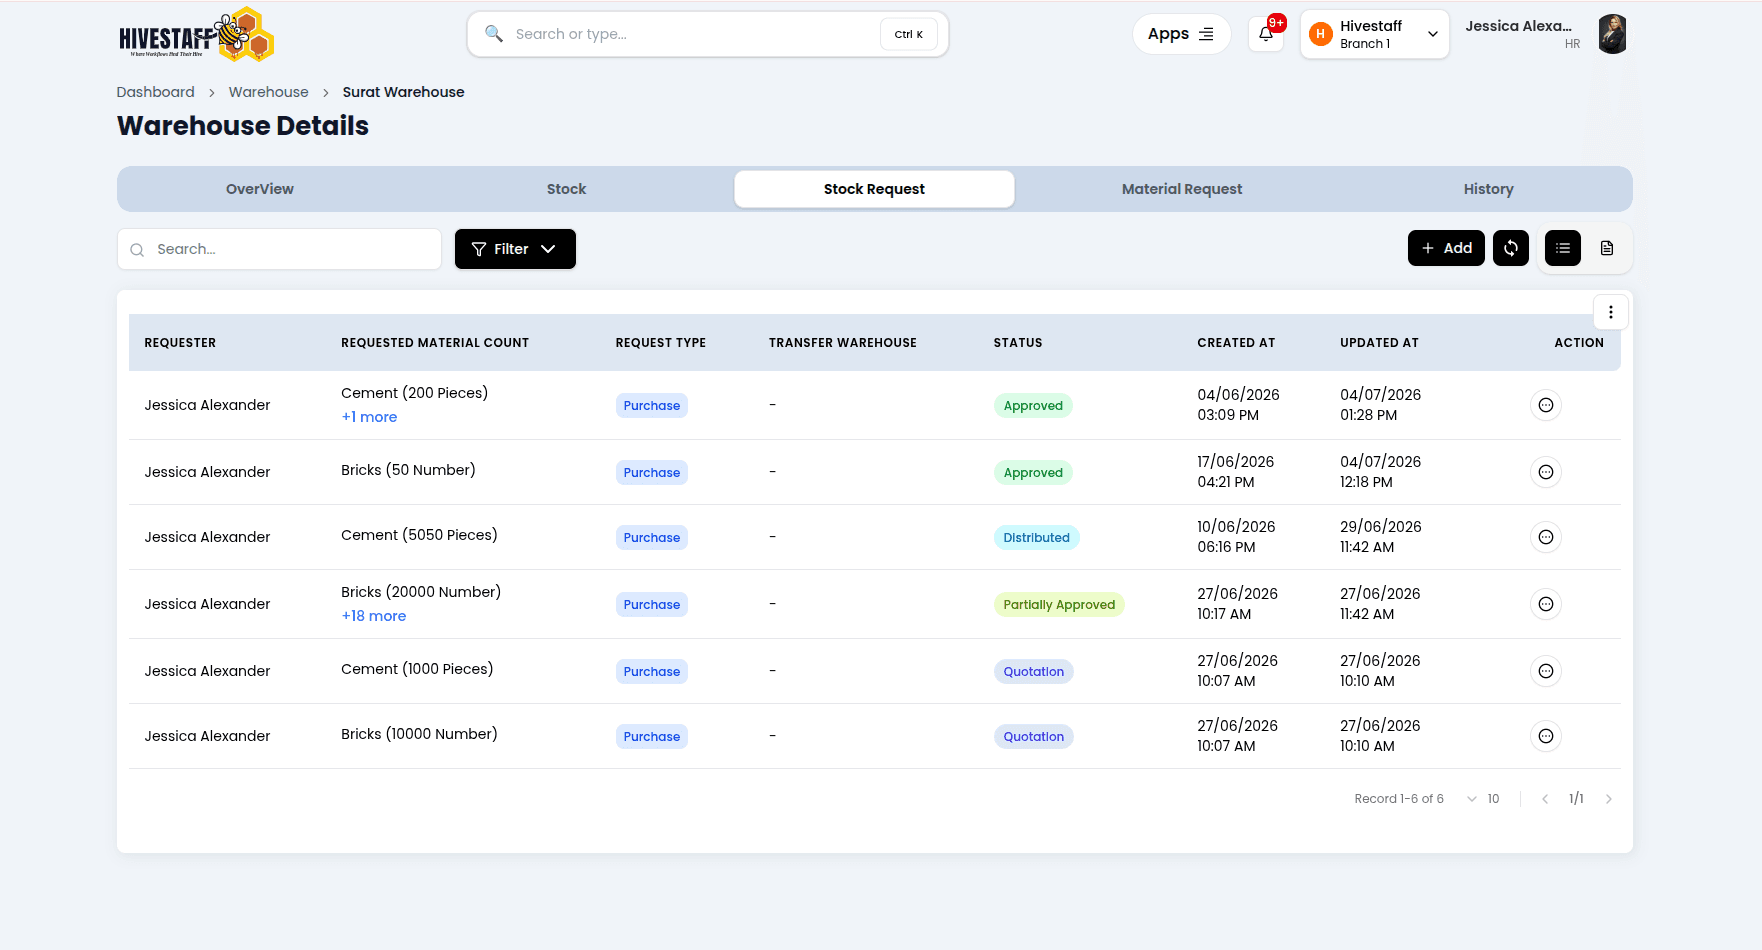
Task: Open the History tab
Action: tap(1488, 189)
